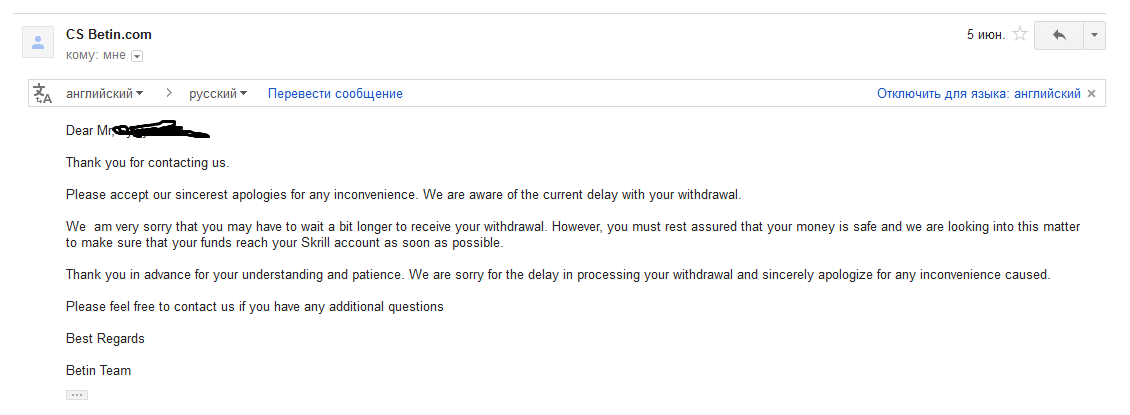Open the английский source language dropdown
The width and height of the screenshot is (1130, 415).
[104, 94]
